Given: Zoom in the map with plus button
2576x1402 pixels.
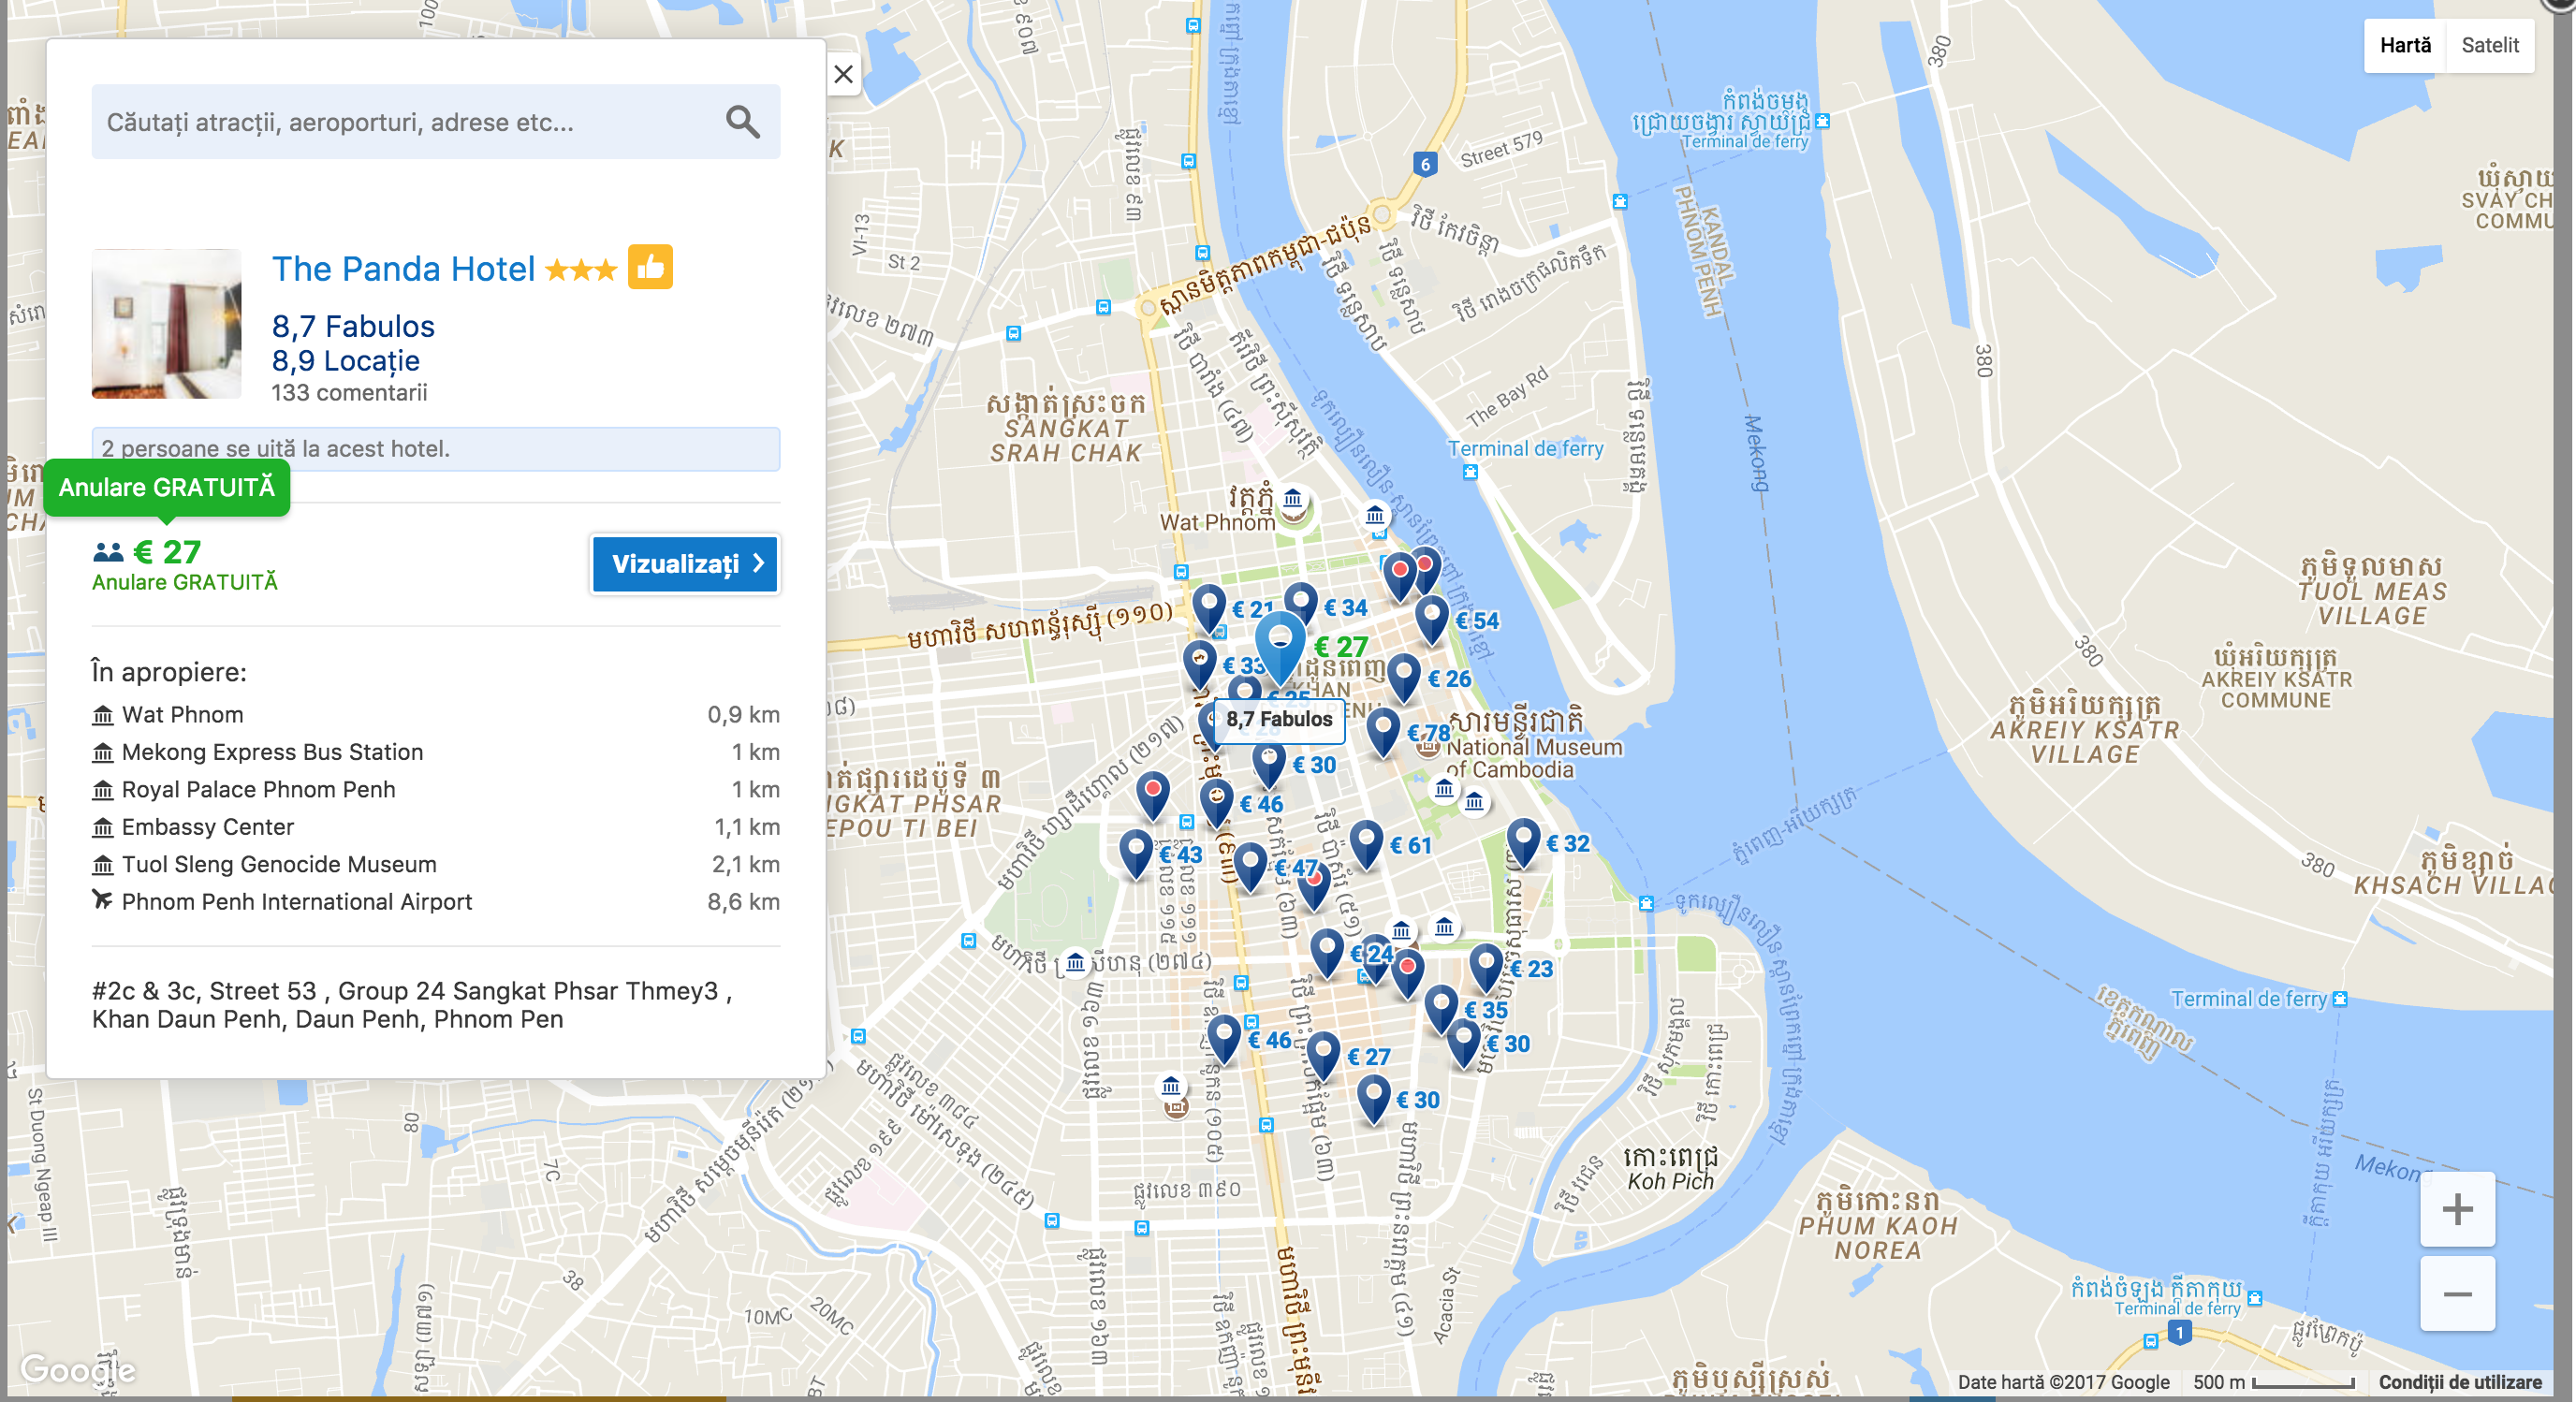Looking at the screenshot, I should pos(2456,1209).
